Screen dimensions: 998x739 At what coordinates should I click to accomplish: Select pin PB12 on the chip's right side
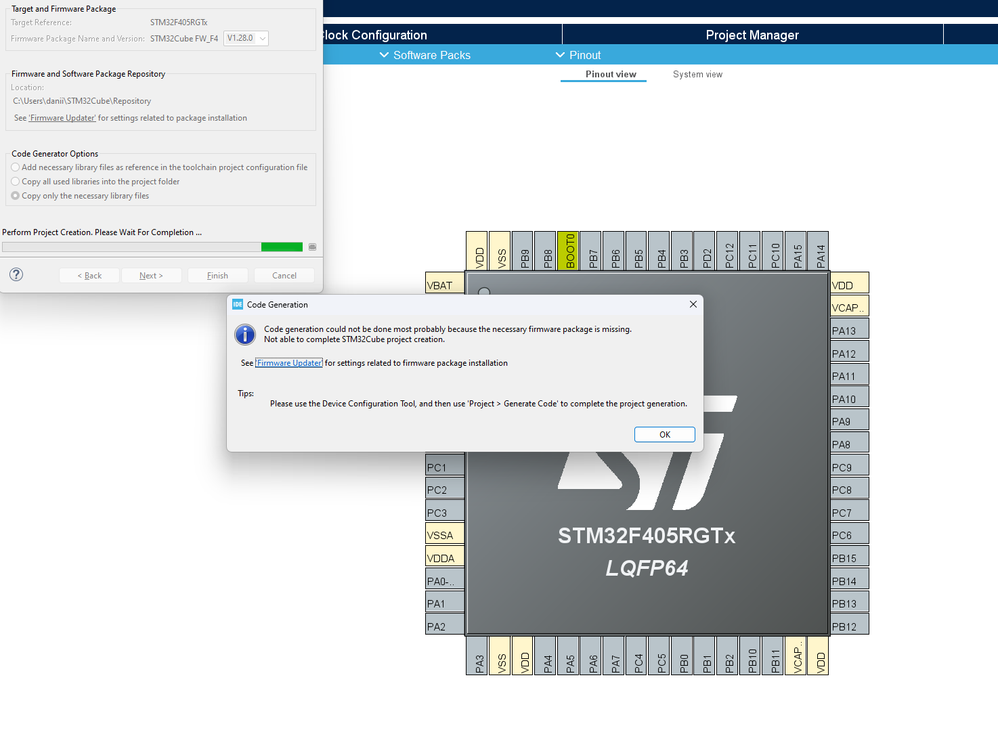click(x=850, y=626)
